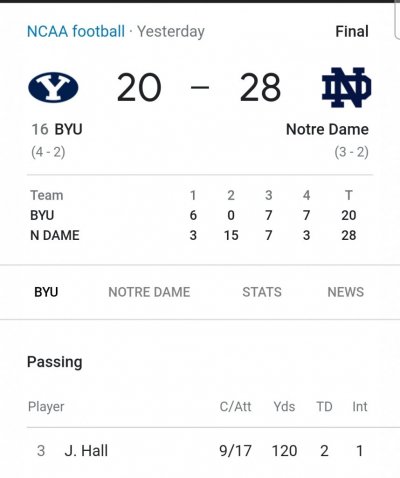Click the Passing section heading
Screen dimensions: 400x478
[55, 362]
